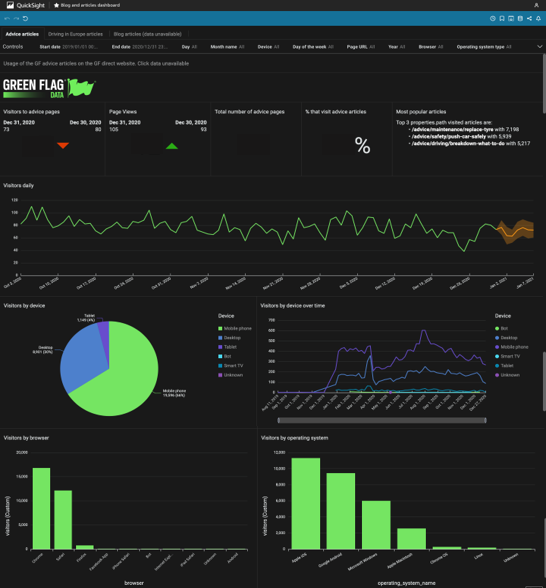The width and height of the screenshot is (546, 588).
Task: Toggle Desktop in pie chart legend
Action: [230, 338]
